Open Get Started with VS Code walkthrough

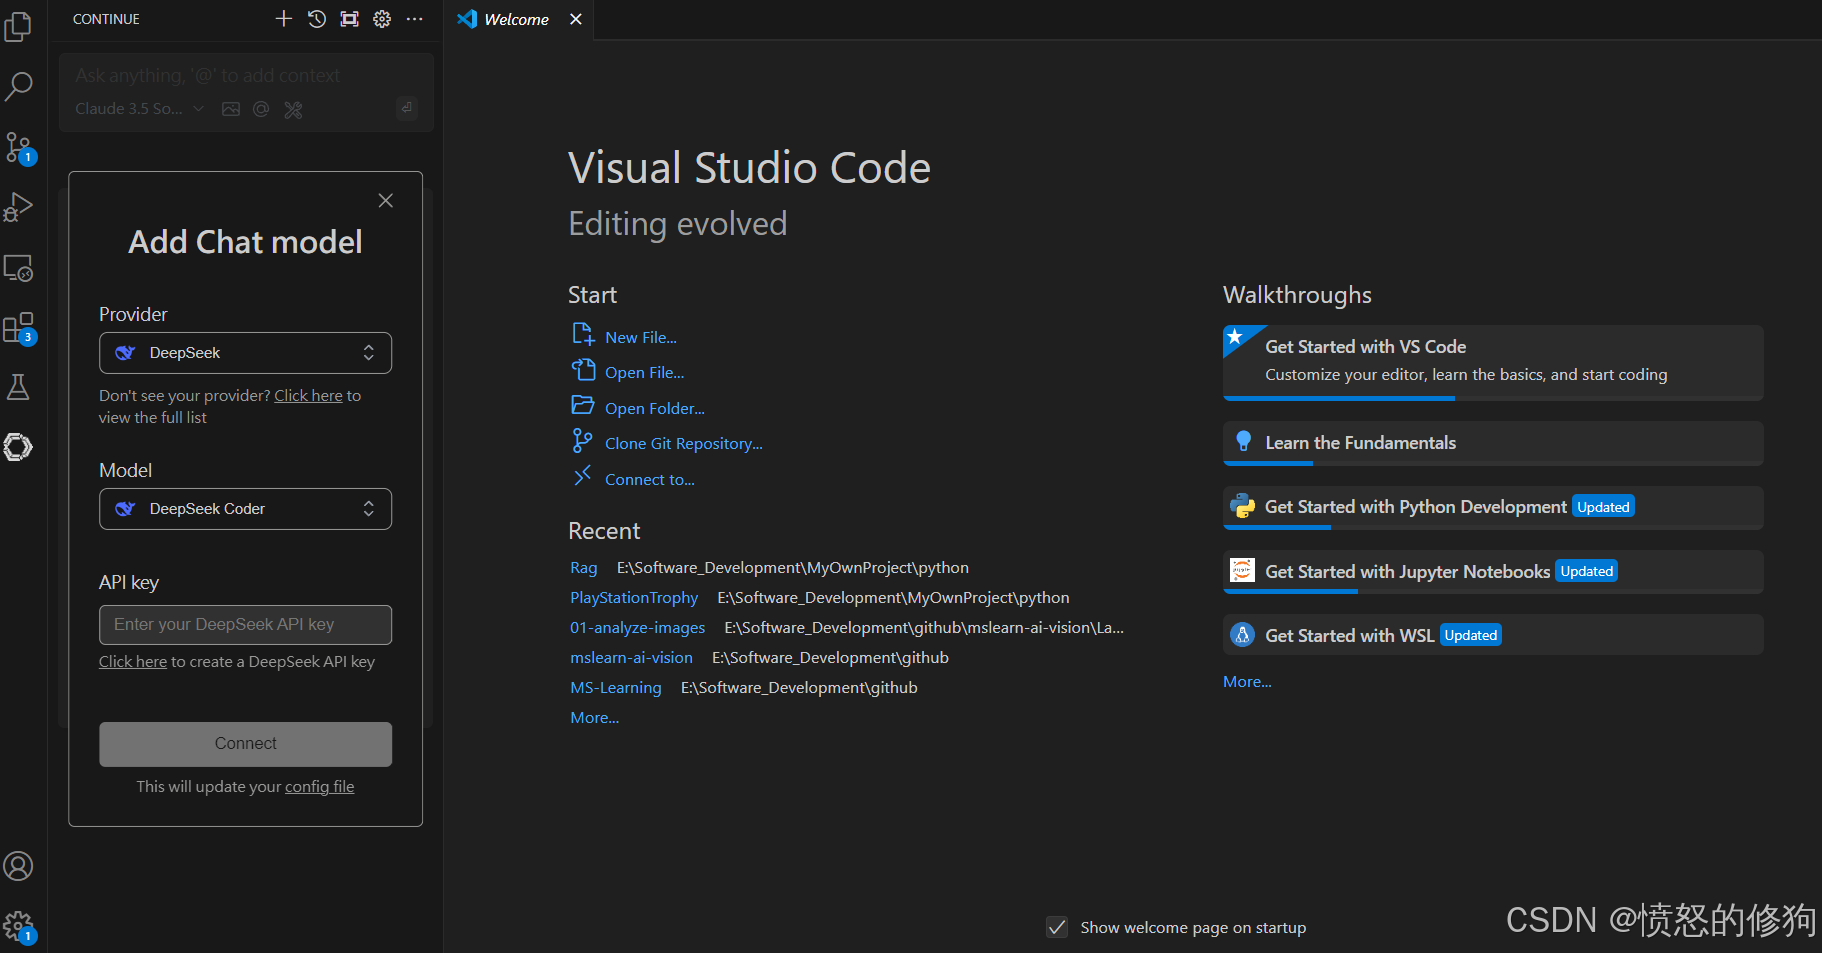1493,363
